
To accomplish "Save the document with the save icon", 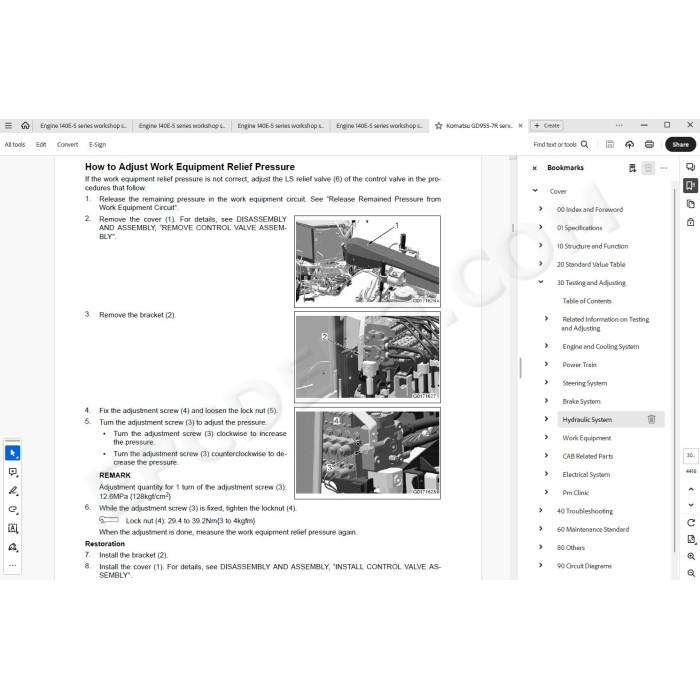I will point(609,144).
